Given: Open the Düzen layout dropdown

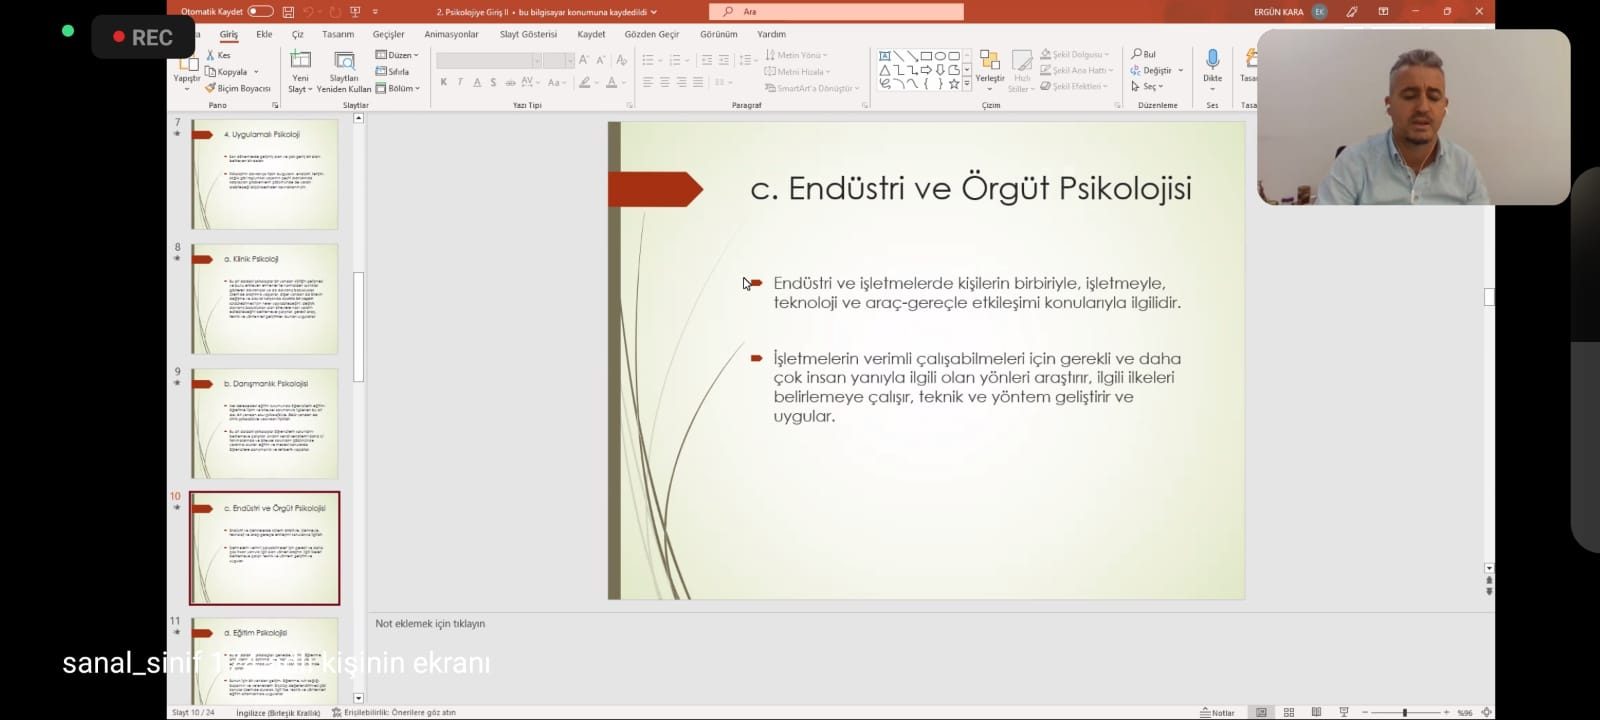Looking at the screenshot, I should (x=397, y=55).
